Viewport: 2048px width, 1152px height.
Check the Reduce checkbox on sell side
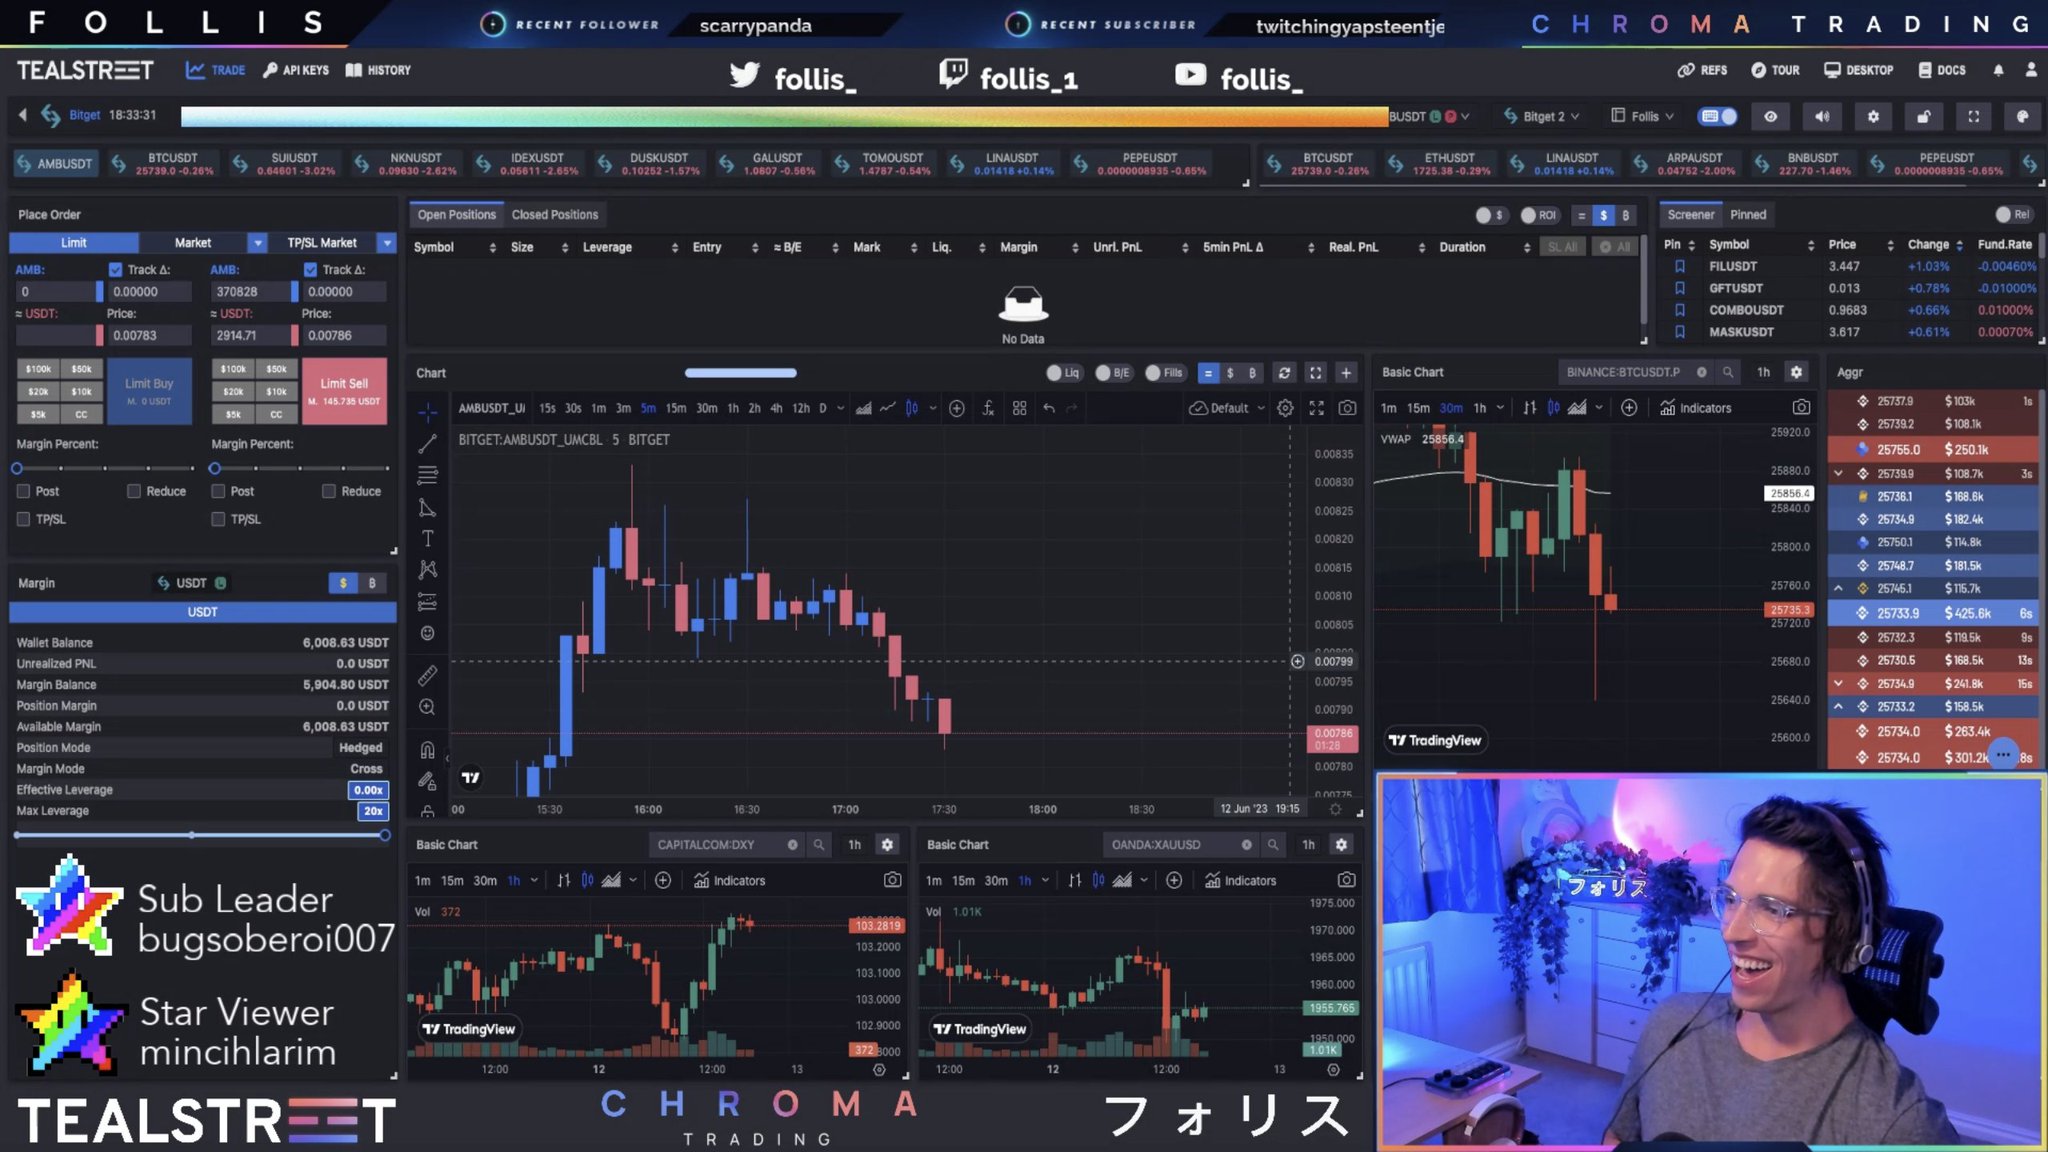coord(328,491)
